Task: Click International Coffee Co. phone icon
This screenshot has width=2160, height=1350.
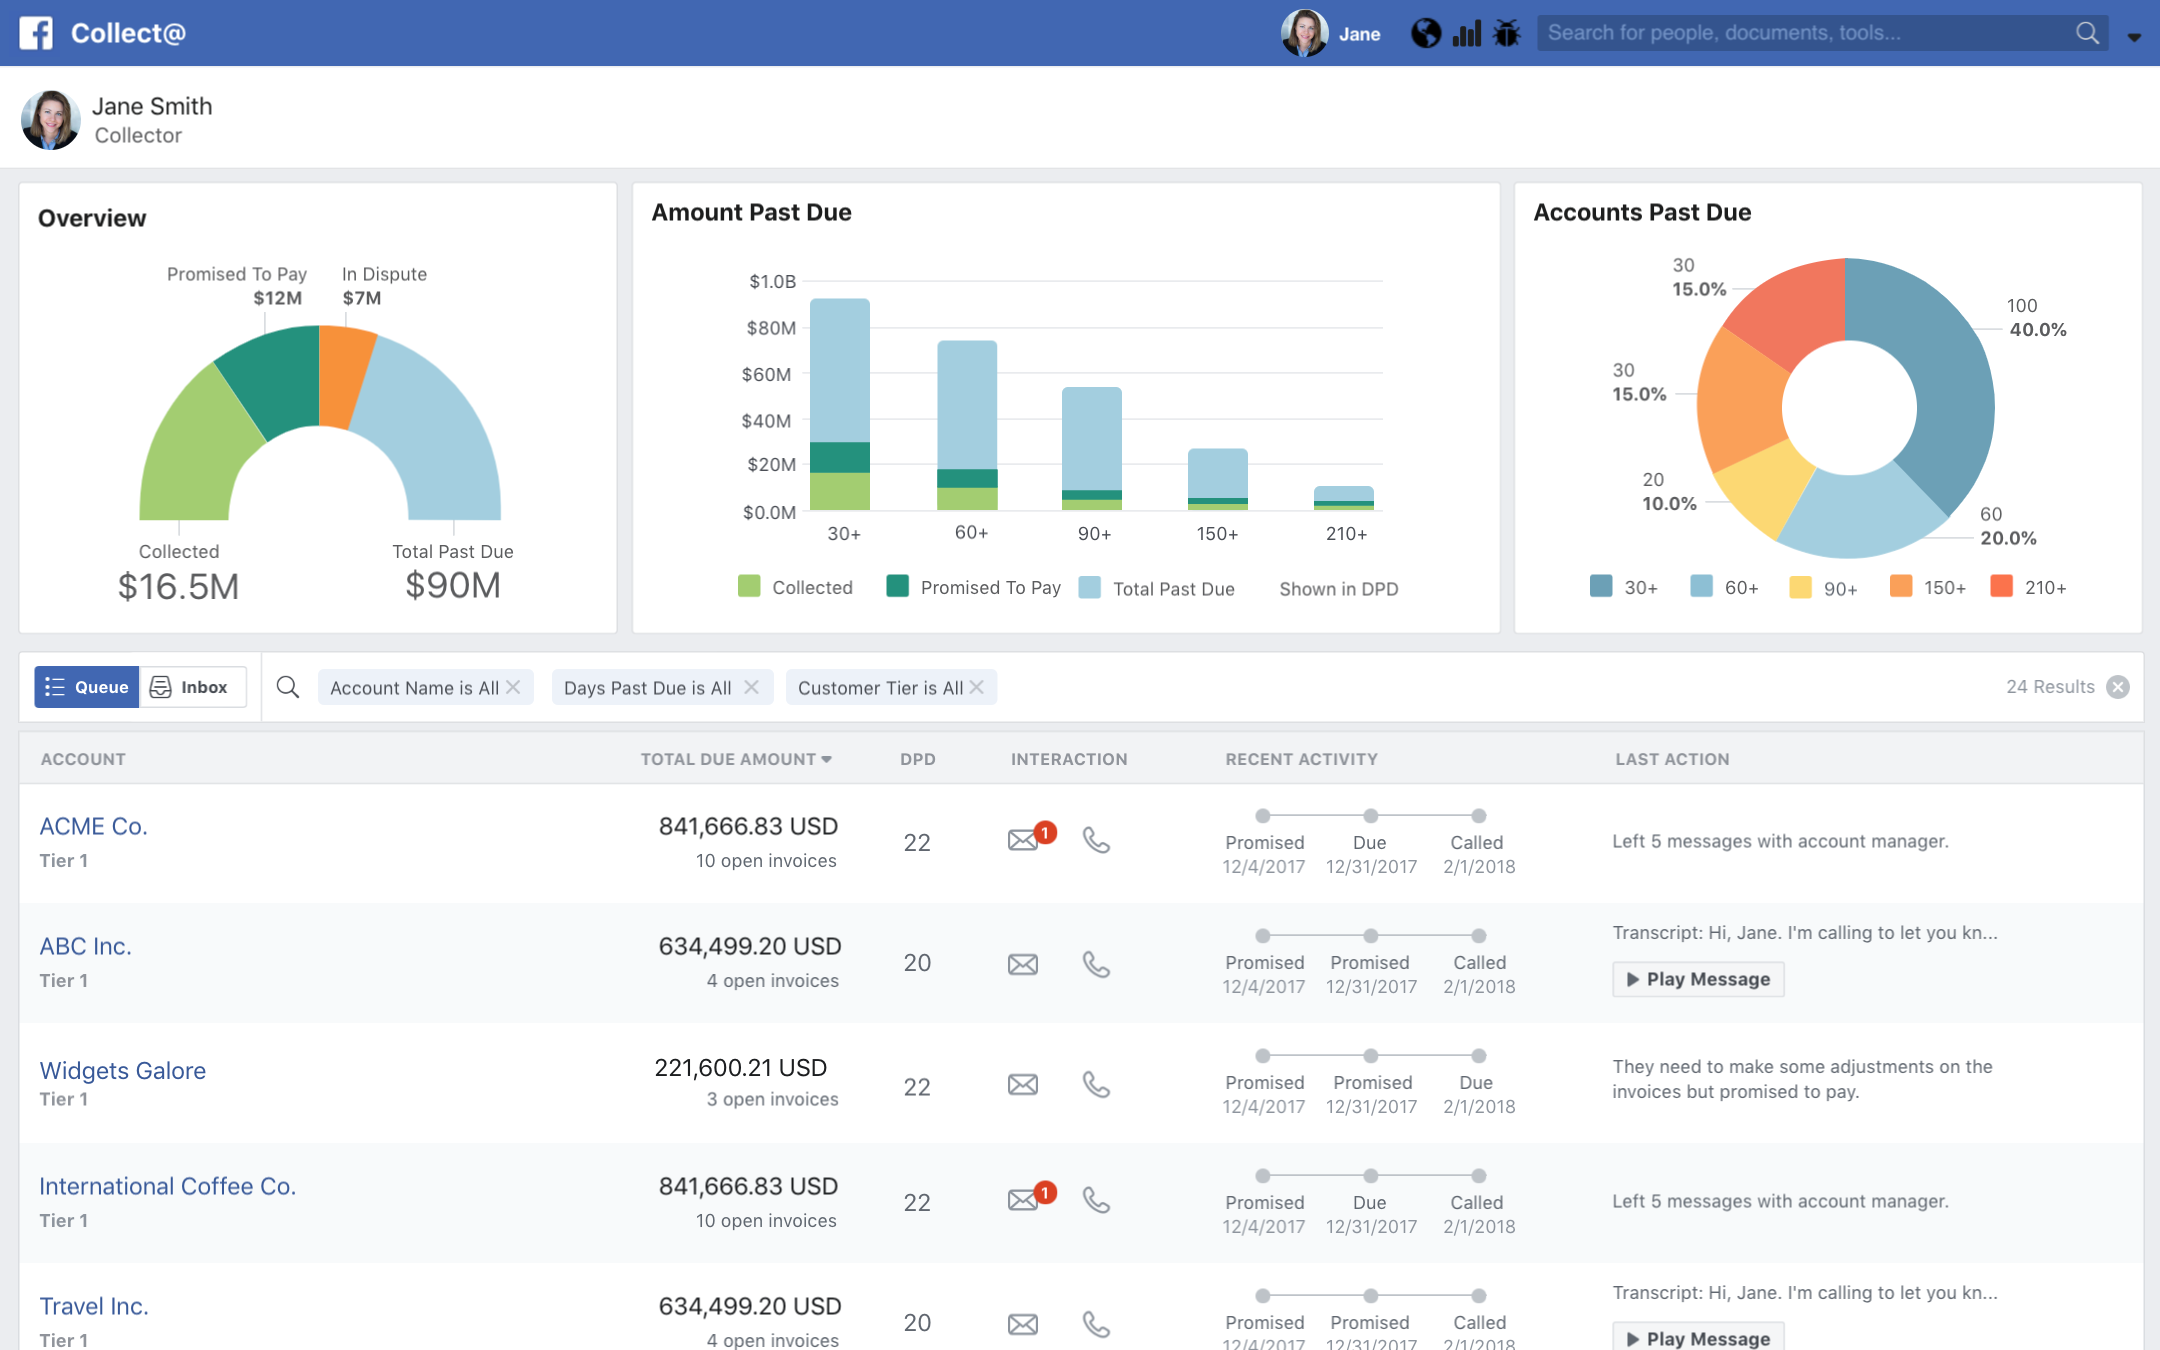Action: (1096, 1200)
